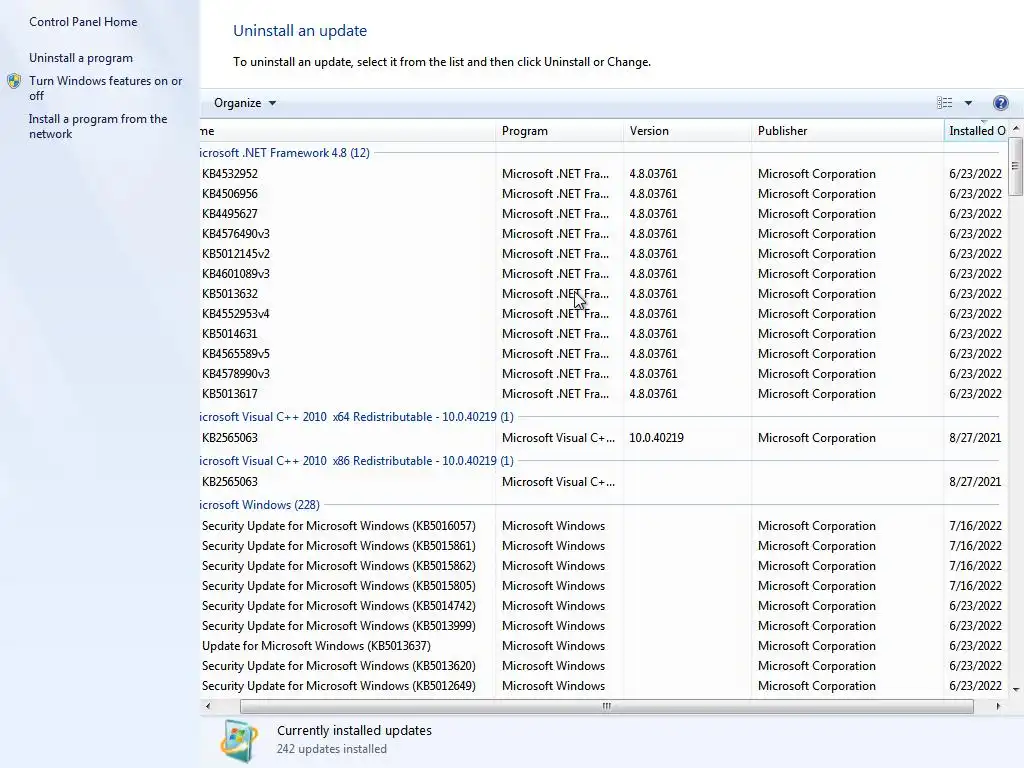Sort by the Installed On column header

point(976,131)
